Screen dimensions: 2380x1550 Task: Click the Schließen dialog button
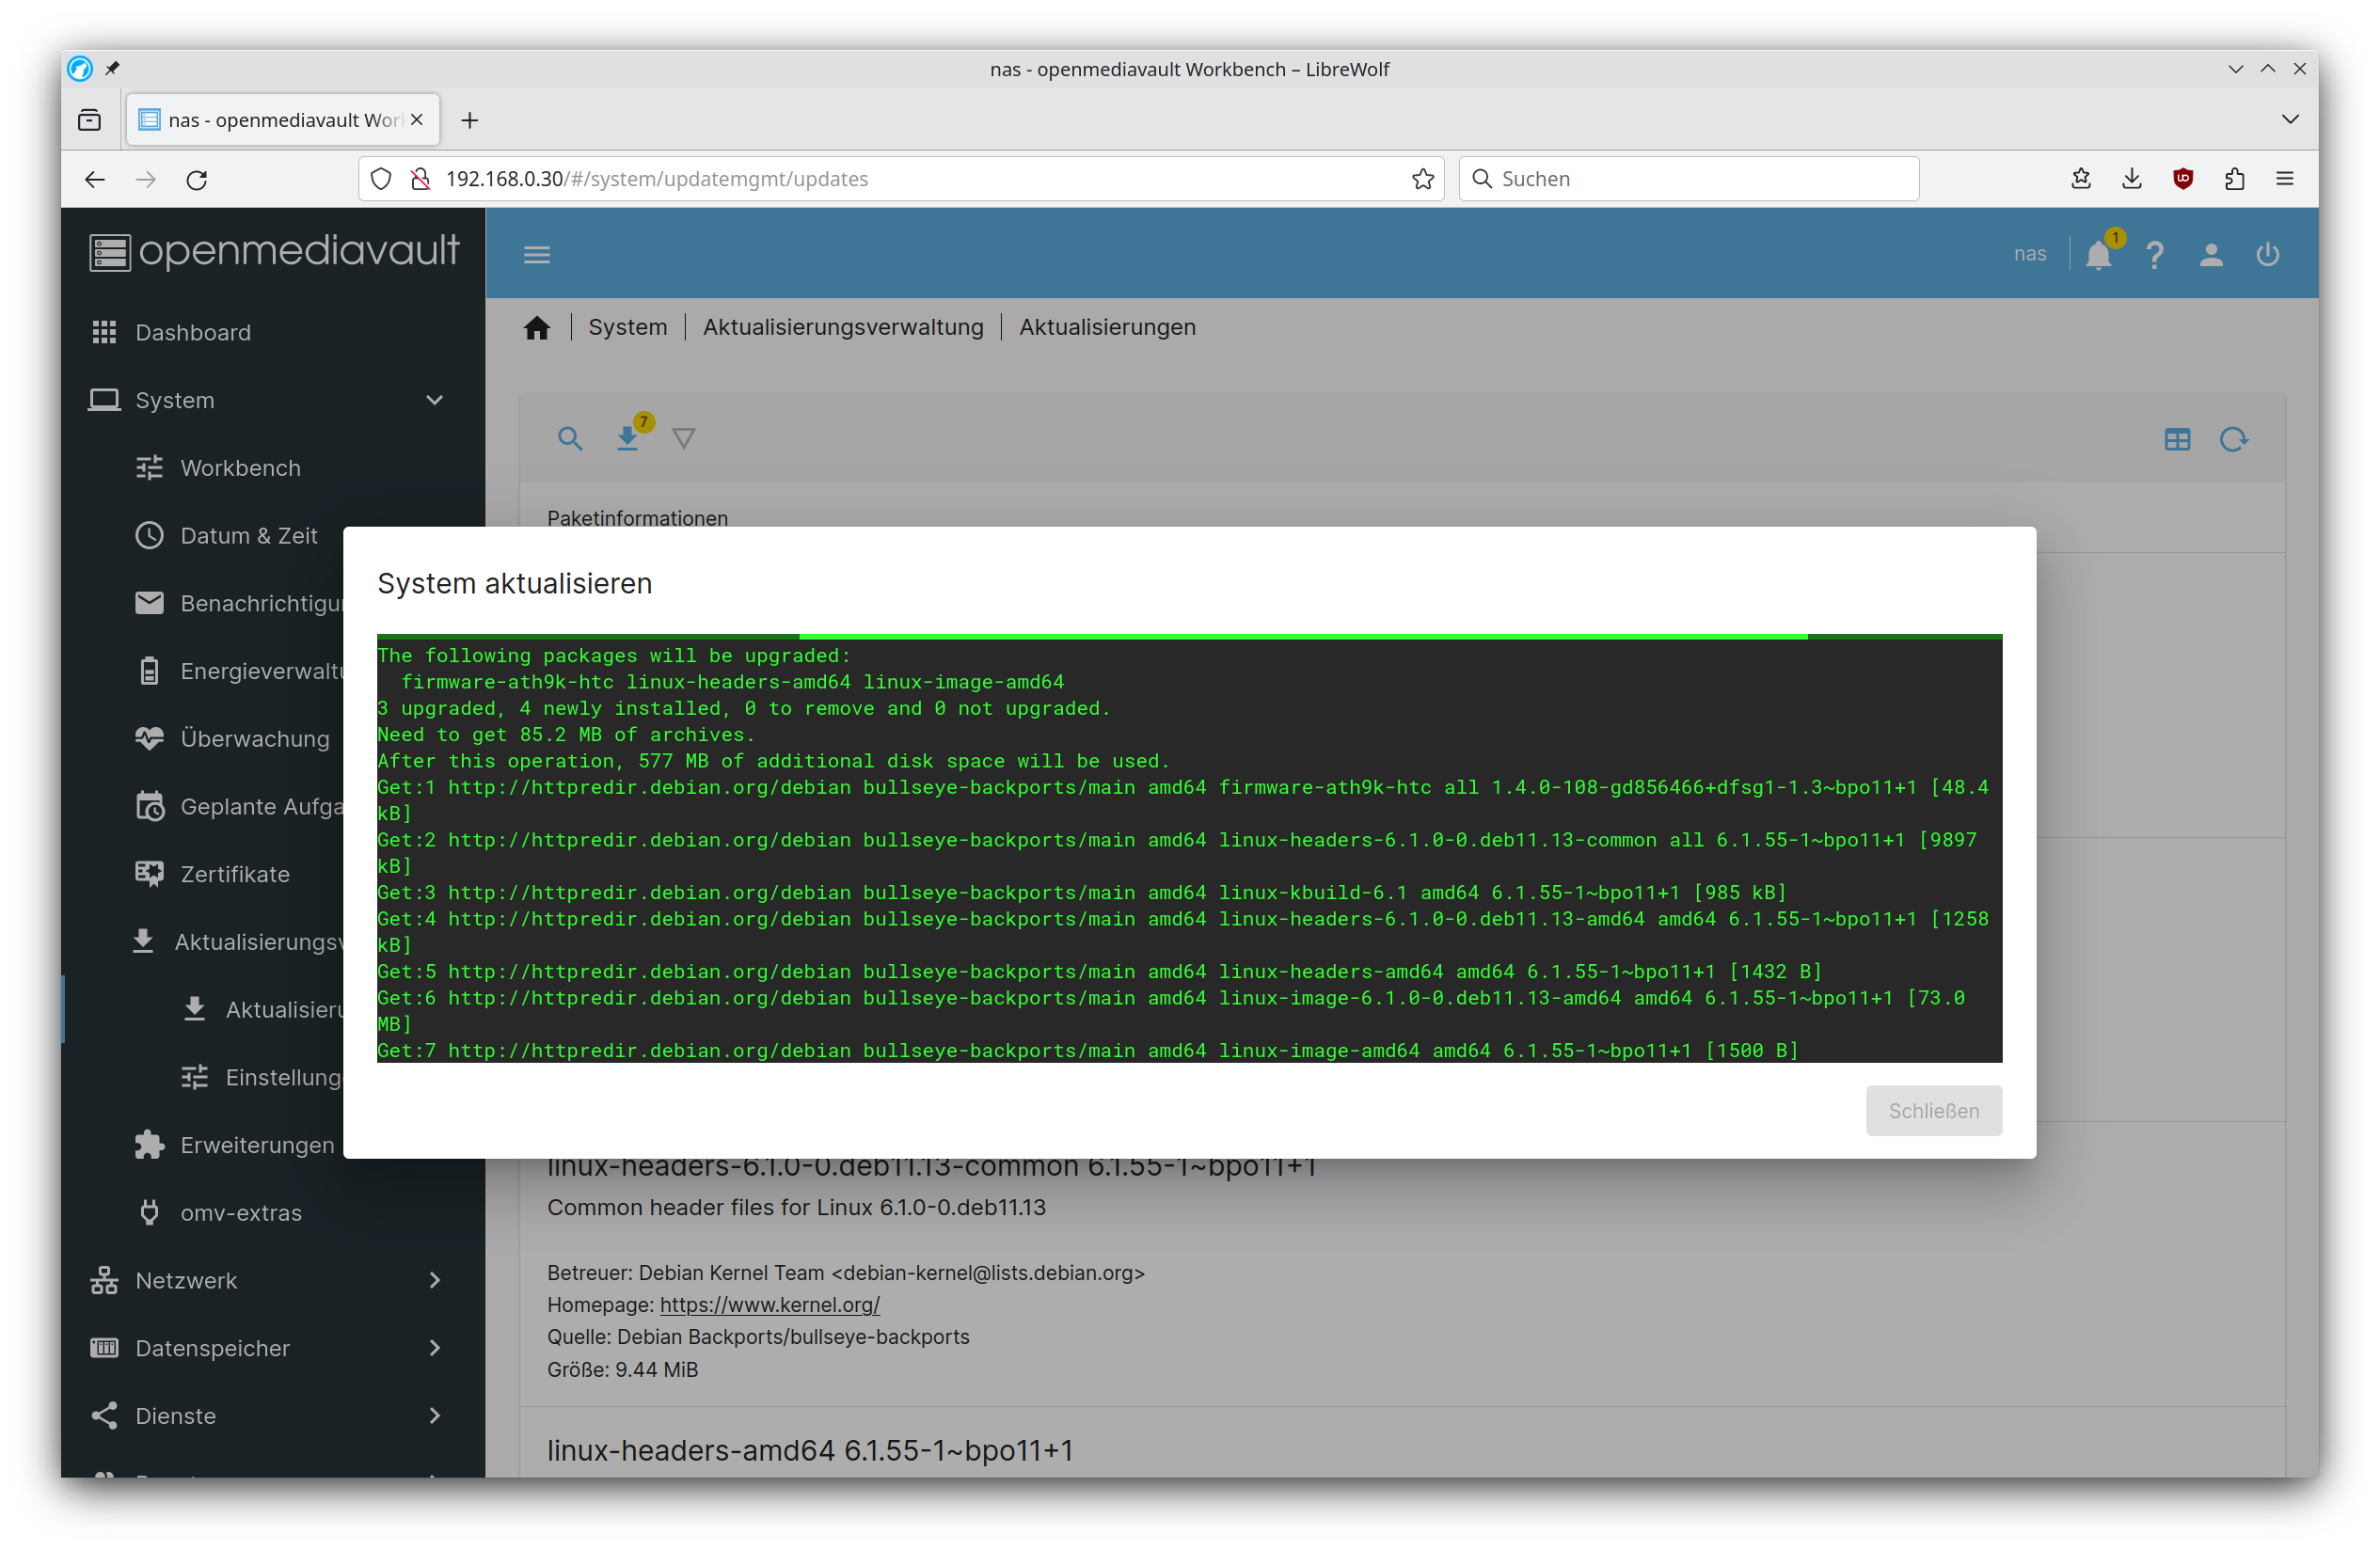[1933, 1110]
